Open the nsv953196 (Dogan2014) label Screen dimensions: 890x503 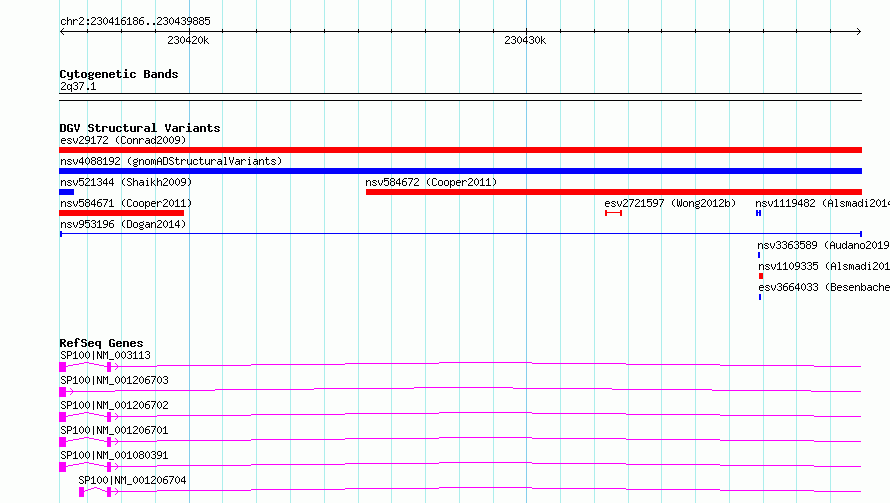pyautogui.click(x=123, y=224)
